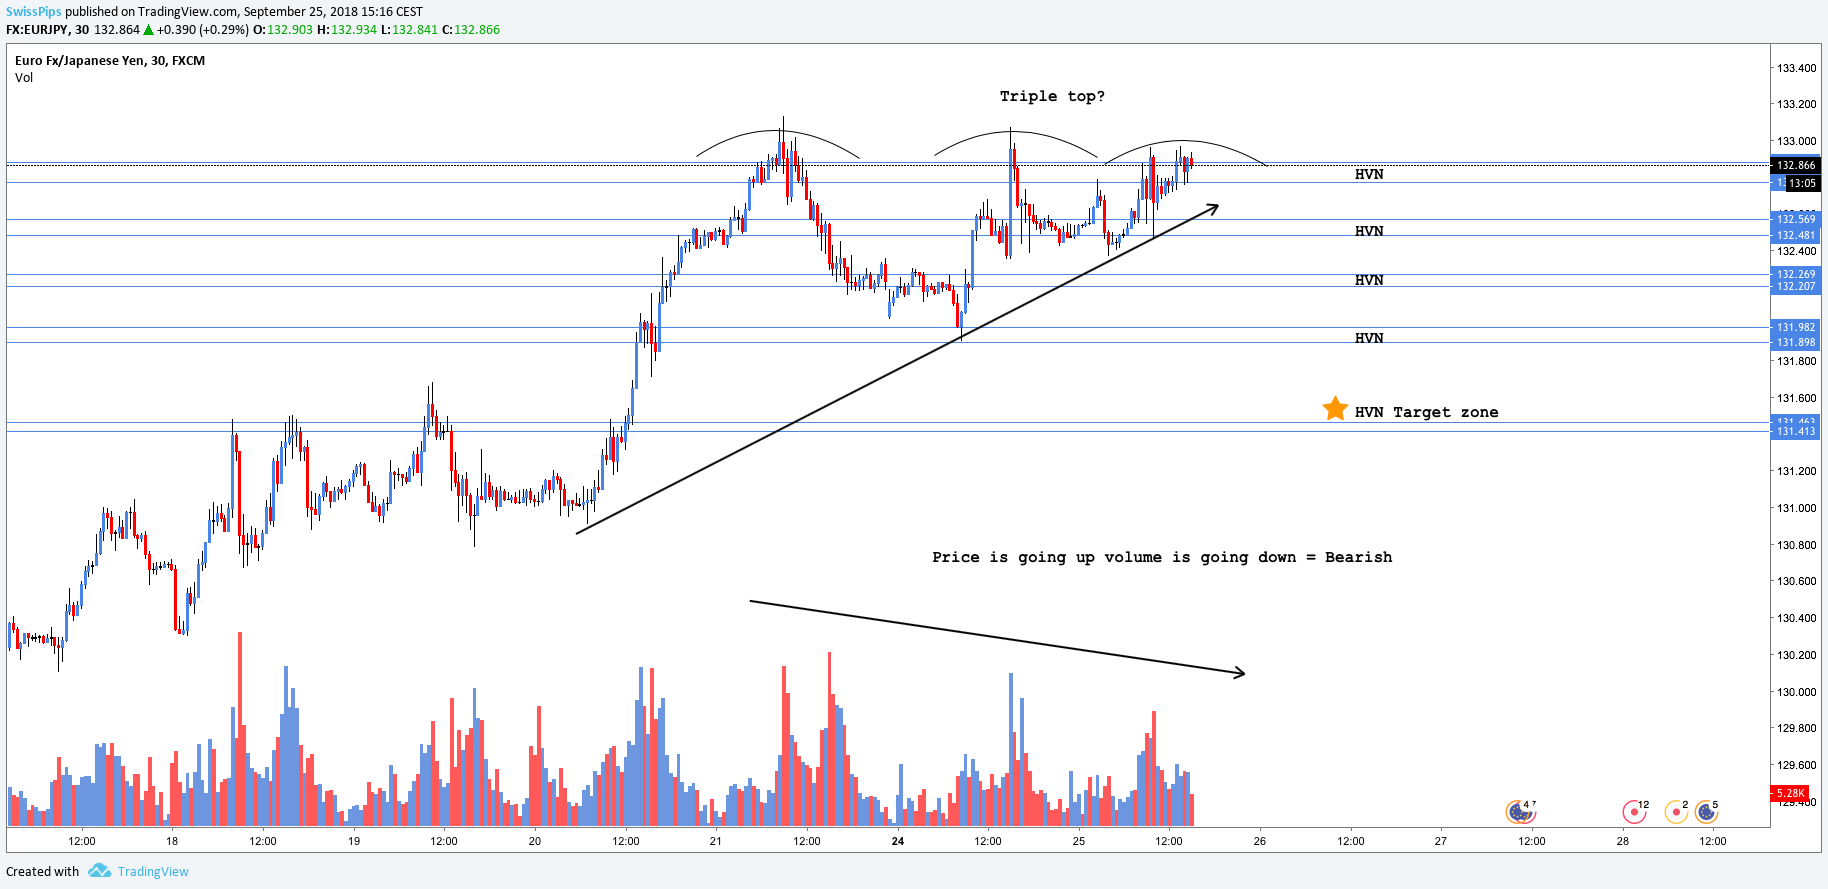This screenshot has height=889, width=1828.
Task: Click the chart title Euro Fx/Japanese Yen, 30, FXCM
Action: click(110, 61)
